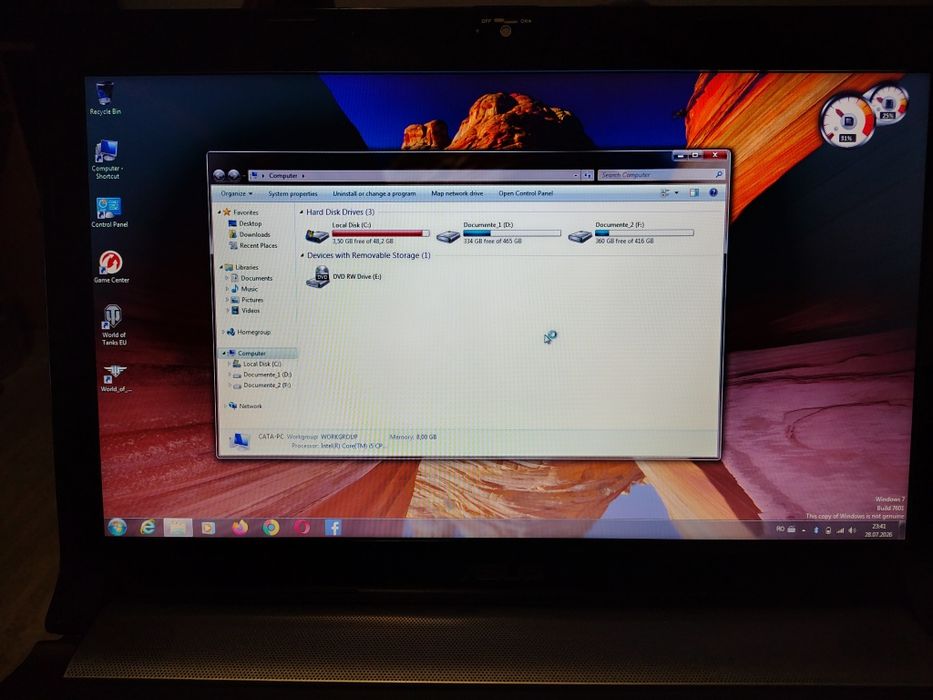Screen dimensions: 933x700
Task: Click the network signal tray icon
Action: 840,530
